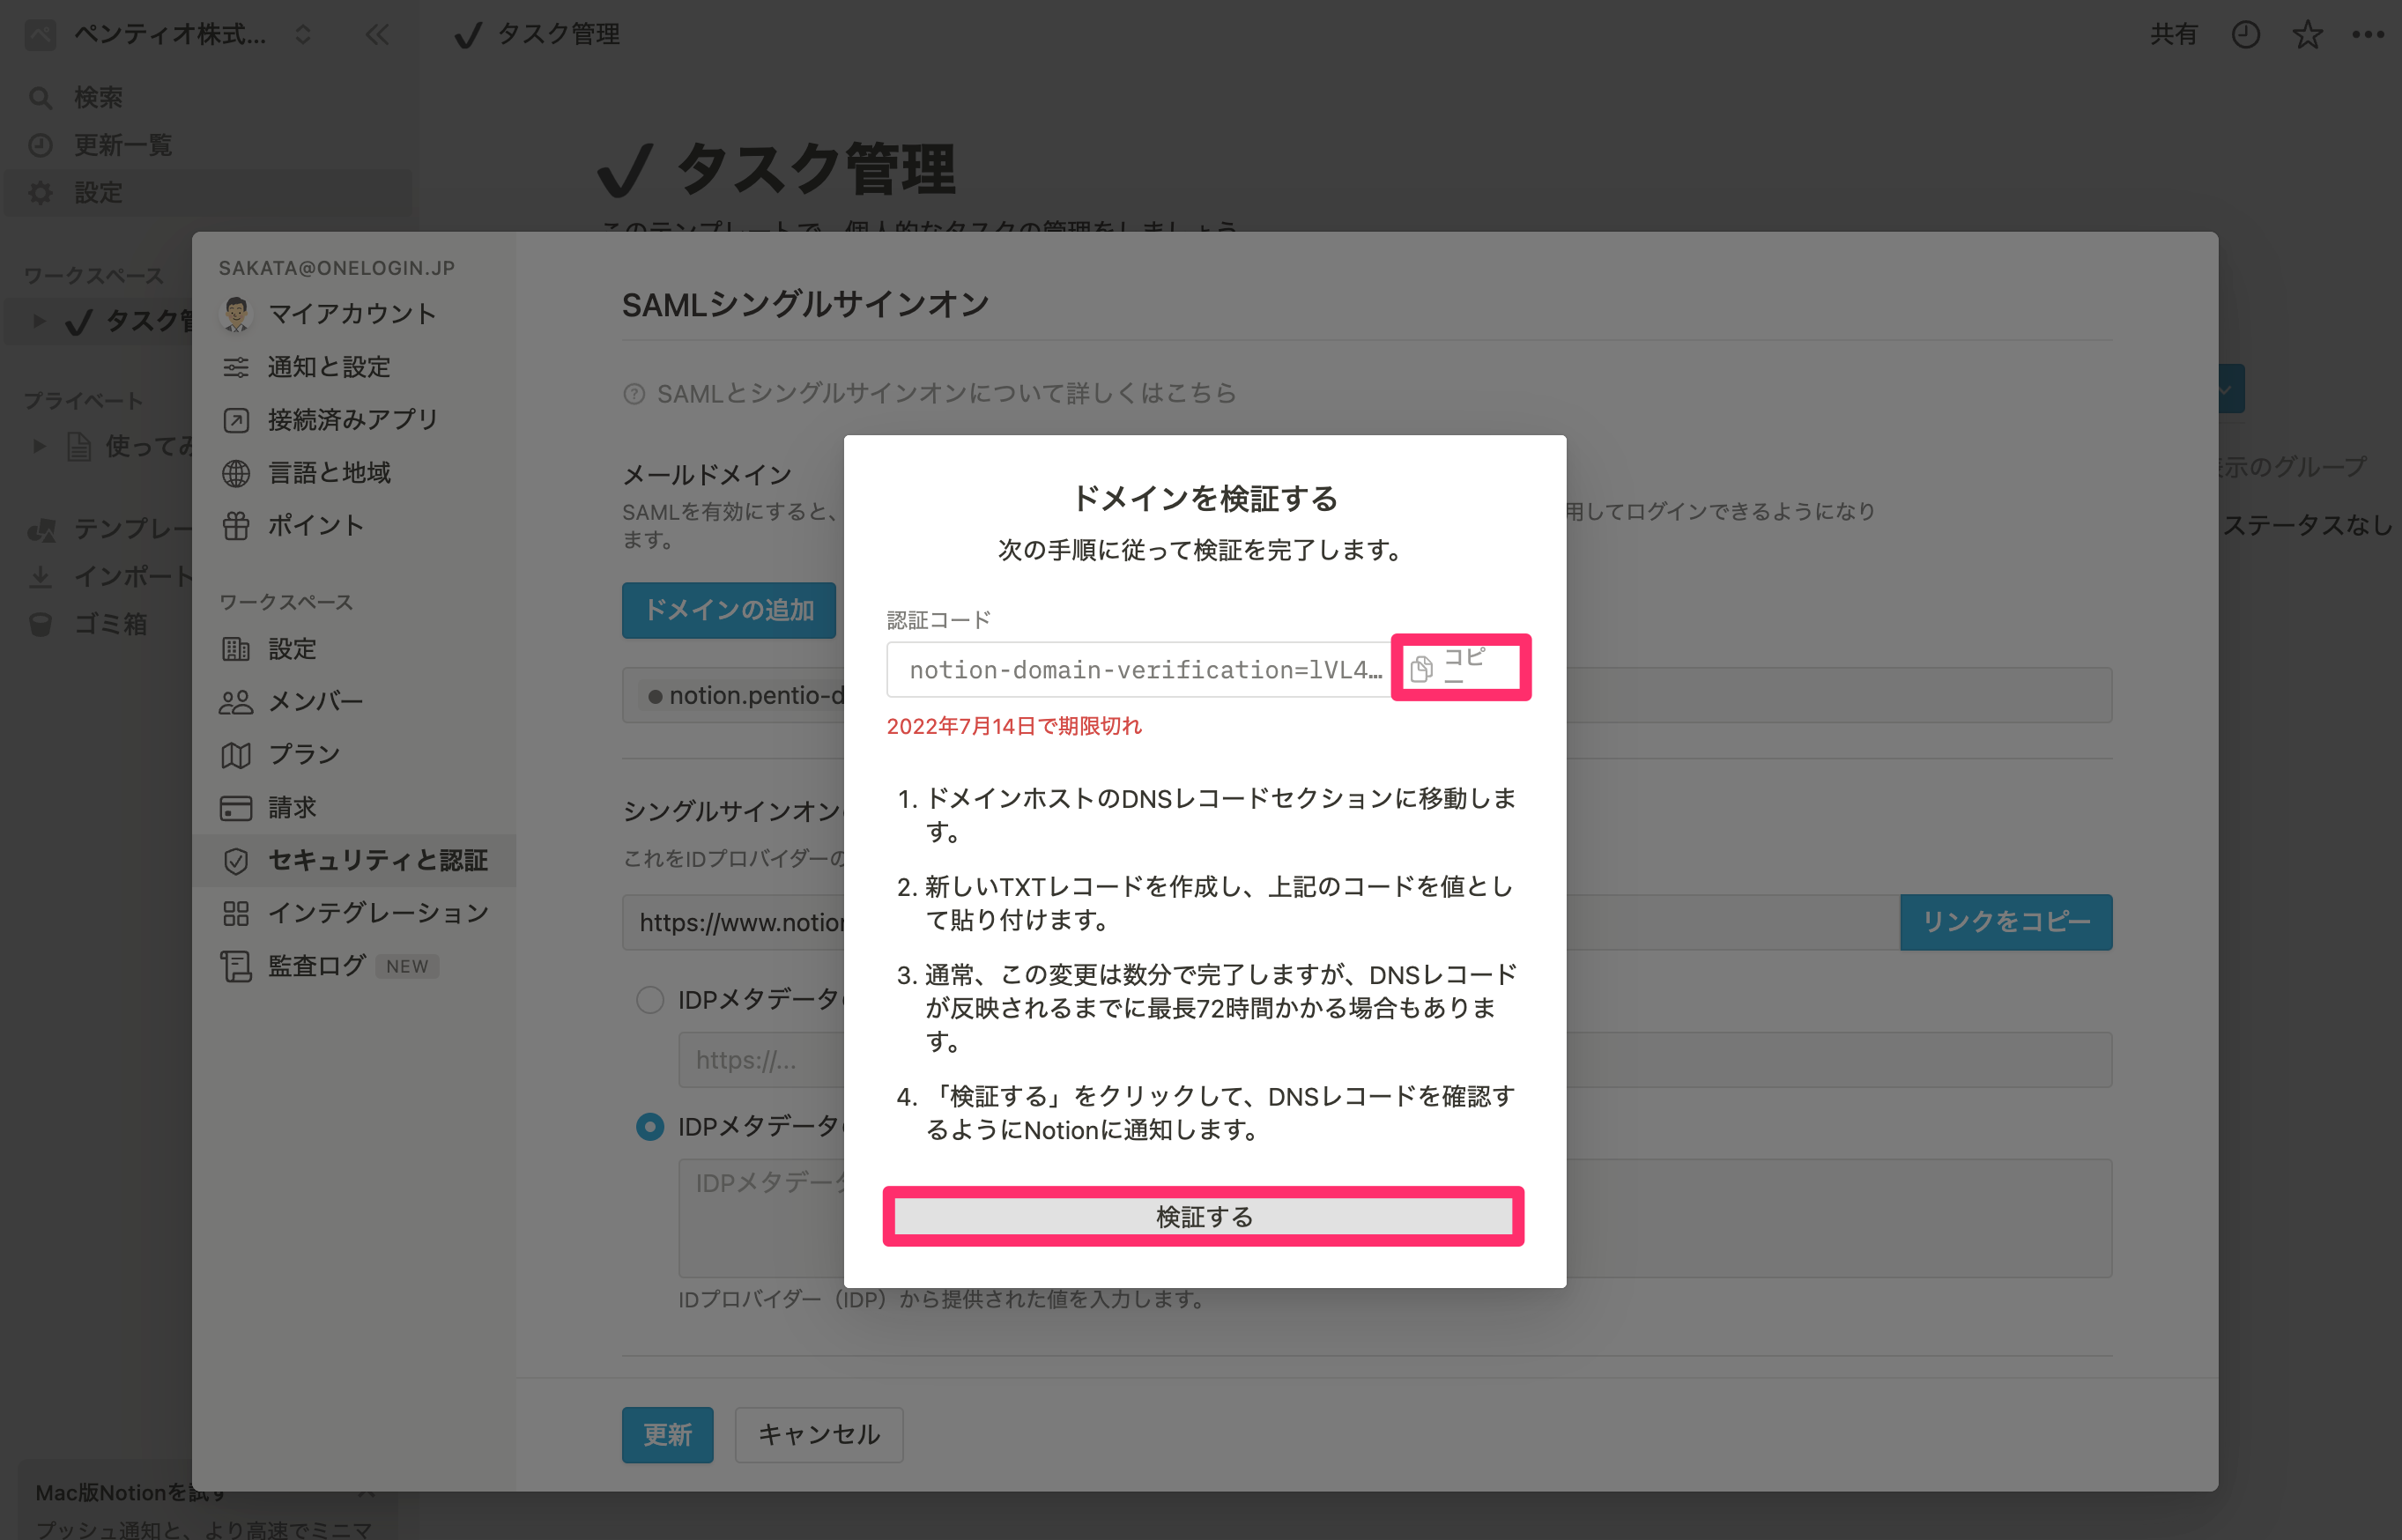Open インポート in the left sidebar
Screen dimensions: 2402x1540
click(133, 576)
